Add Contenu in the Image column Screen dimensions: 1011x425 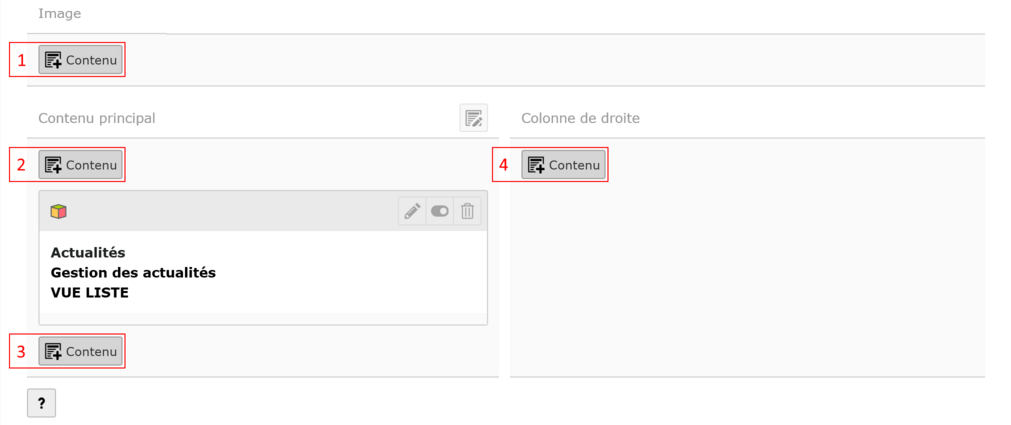[x=81, y=60]
